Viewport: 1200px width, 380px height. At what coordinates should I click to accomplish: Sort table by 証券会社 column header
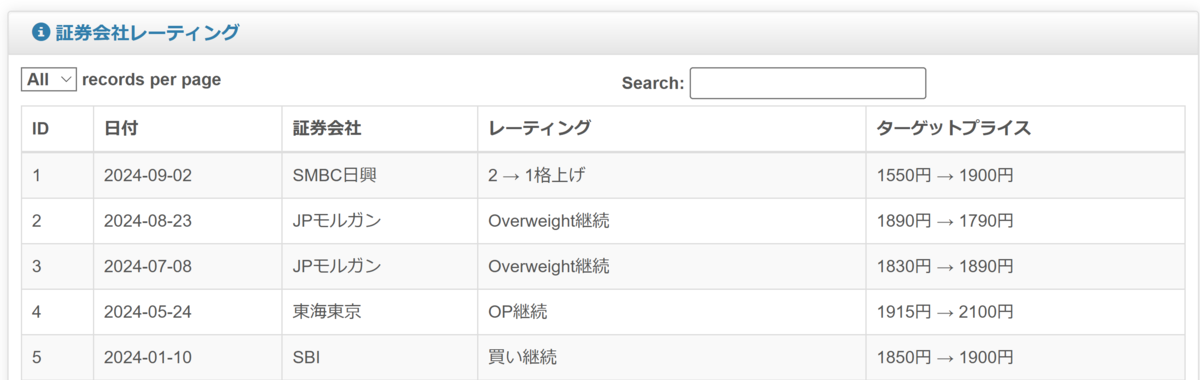point(380,129)
